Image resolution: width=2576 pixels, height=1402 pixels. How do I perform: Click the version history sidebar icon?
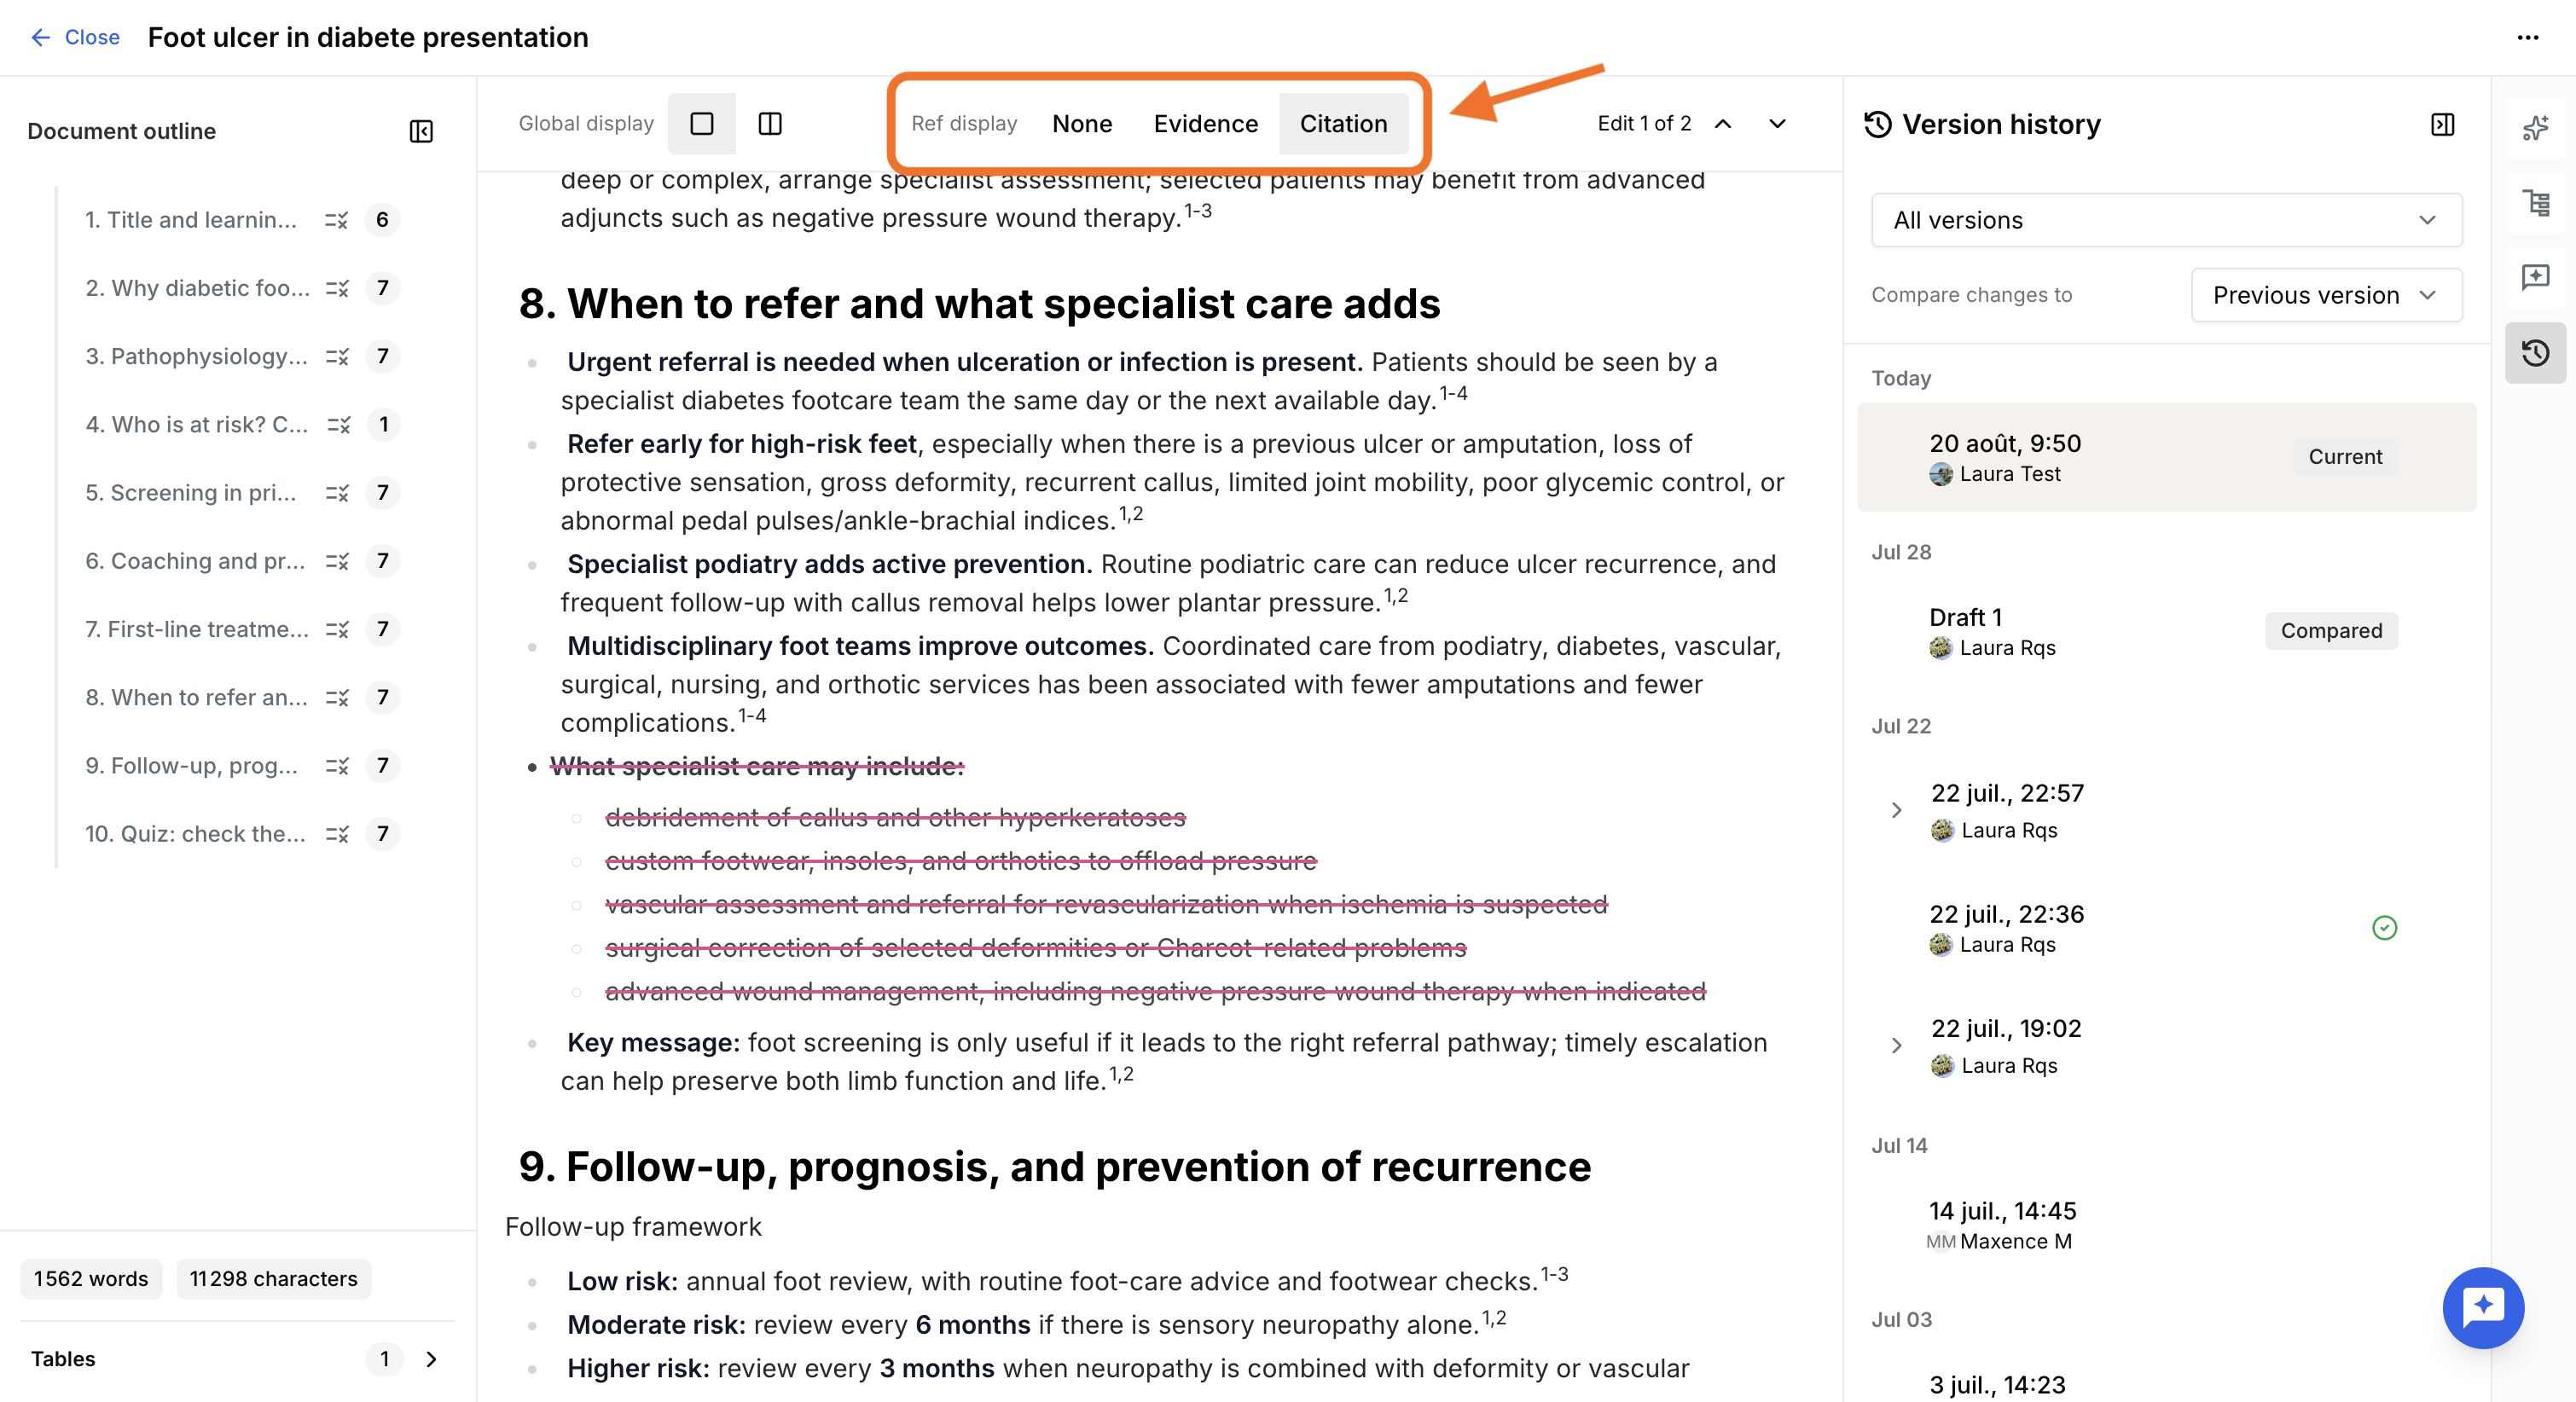pyautogui.click(x=2535, y=352)
